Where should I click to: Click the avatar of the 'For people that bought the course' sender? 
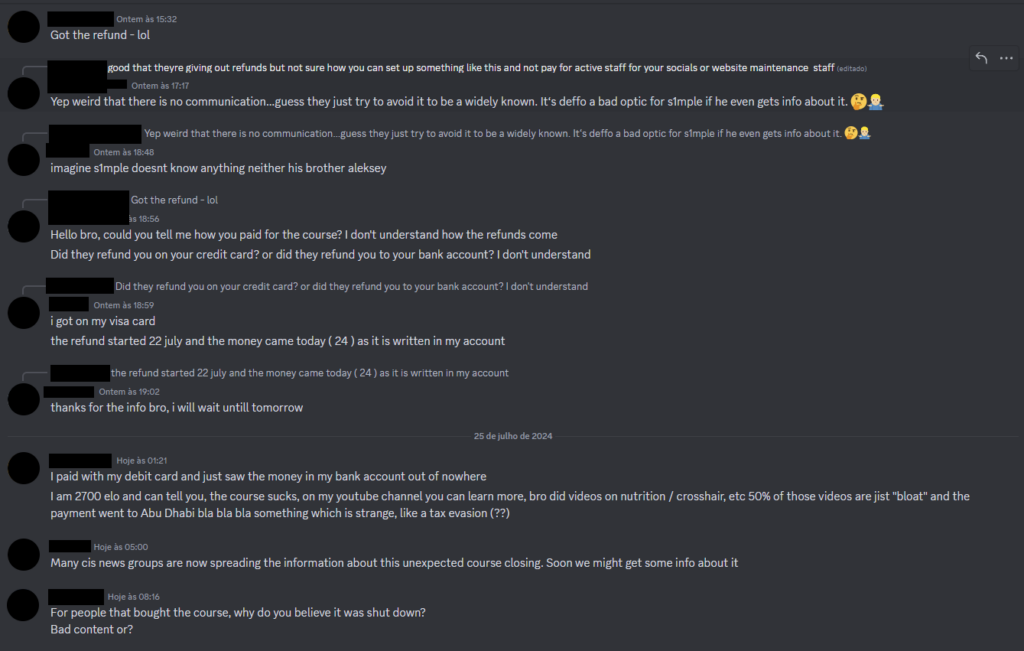[x=22, y=603]
